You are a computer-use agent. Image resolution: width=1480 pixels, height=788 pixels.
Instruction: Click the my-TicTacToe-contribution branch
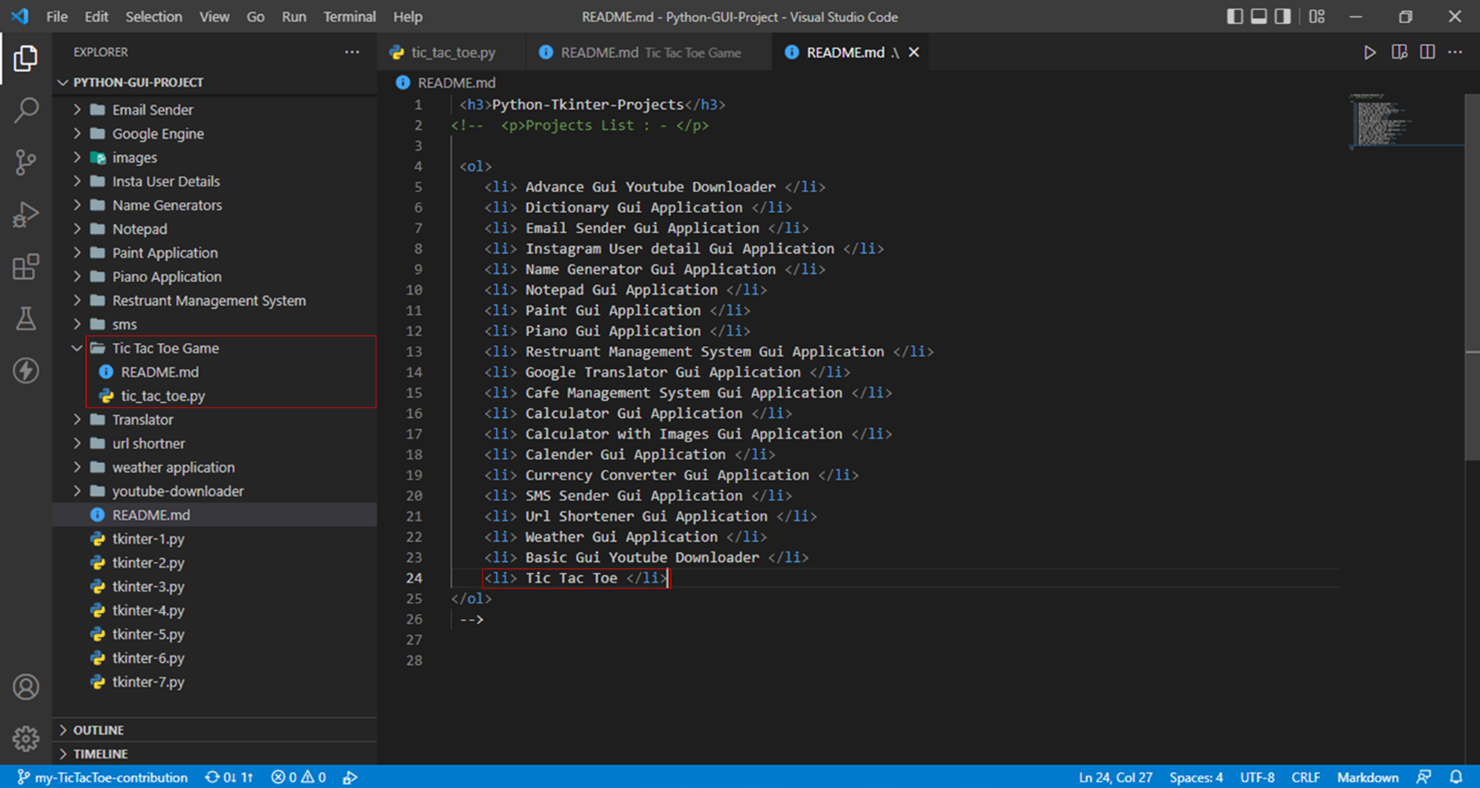pos(102,777)
